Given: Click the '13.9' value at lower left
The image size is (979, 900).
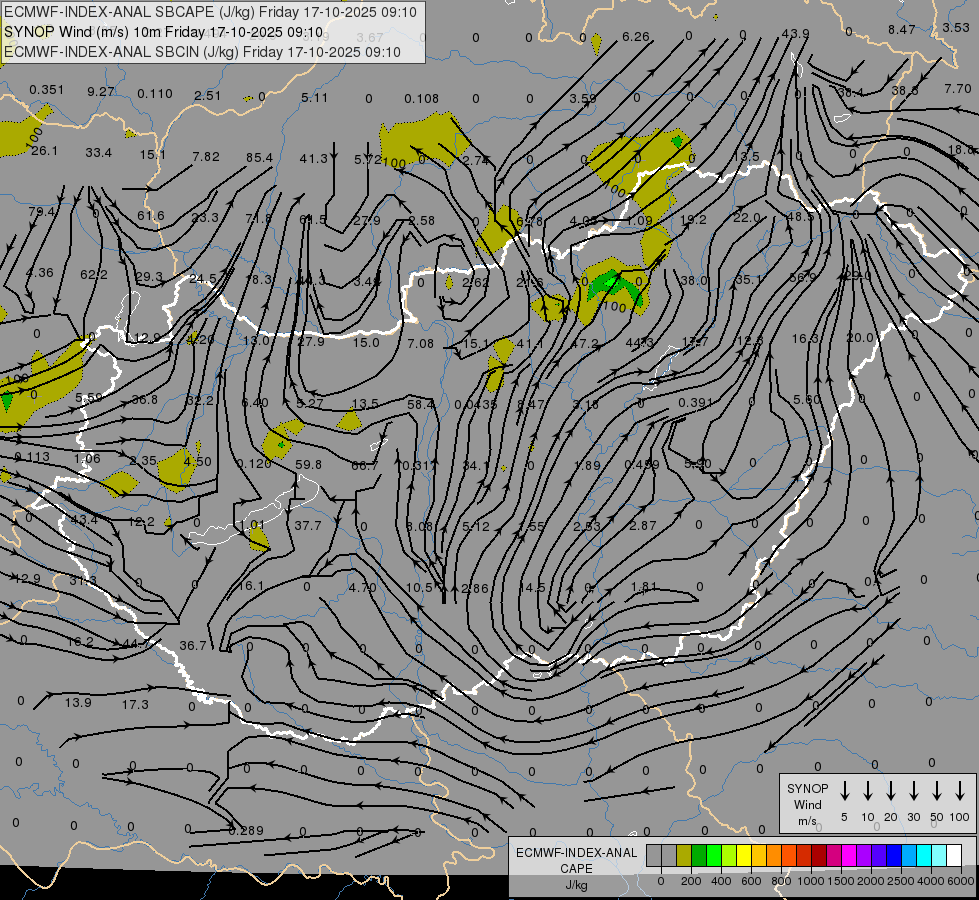Looking at the screenshot, I should 78,702.
